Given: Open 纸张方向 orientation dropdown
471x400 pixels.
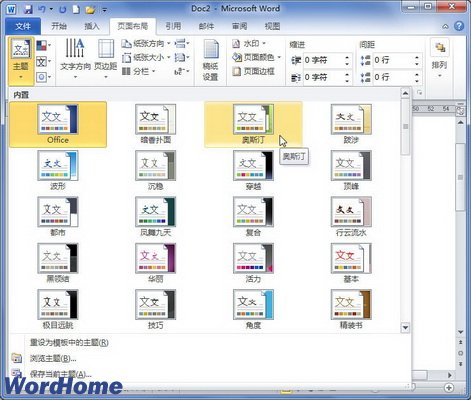Looking at the screenshot, I should 146,44.
